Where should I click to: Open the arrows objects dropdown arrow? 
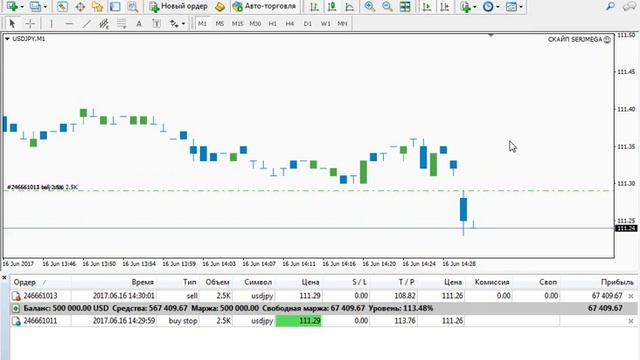click(183, 24)
